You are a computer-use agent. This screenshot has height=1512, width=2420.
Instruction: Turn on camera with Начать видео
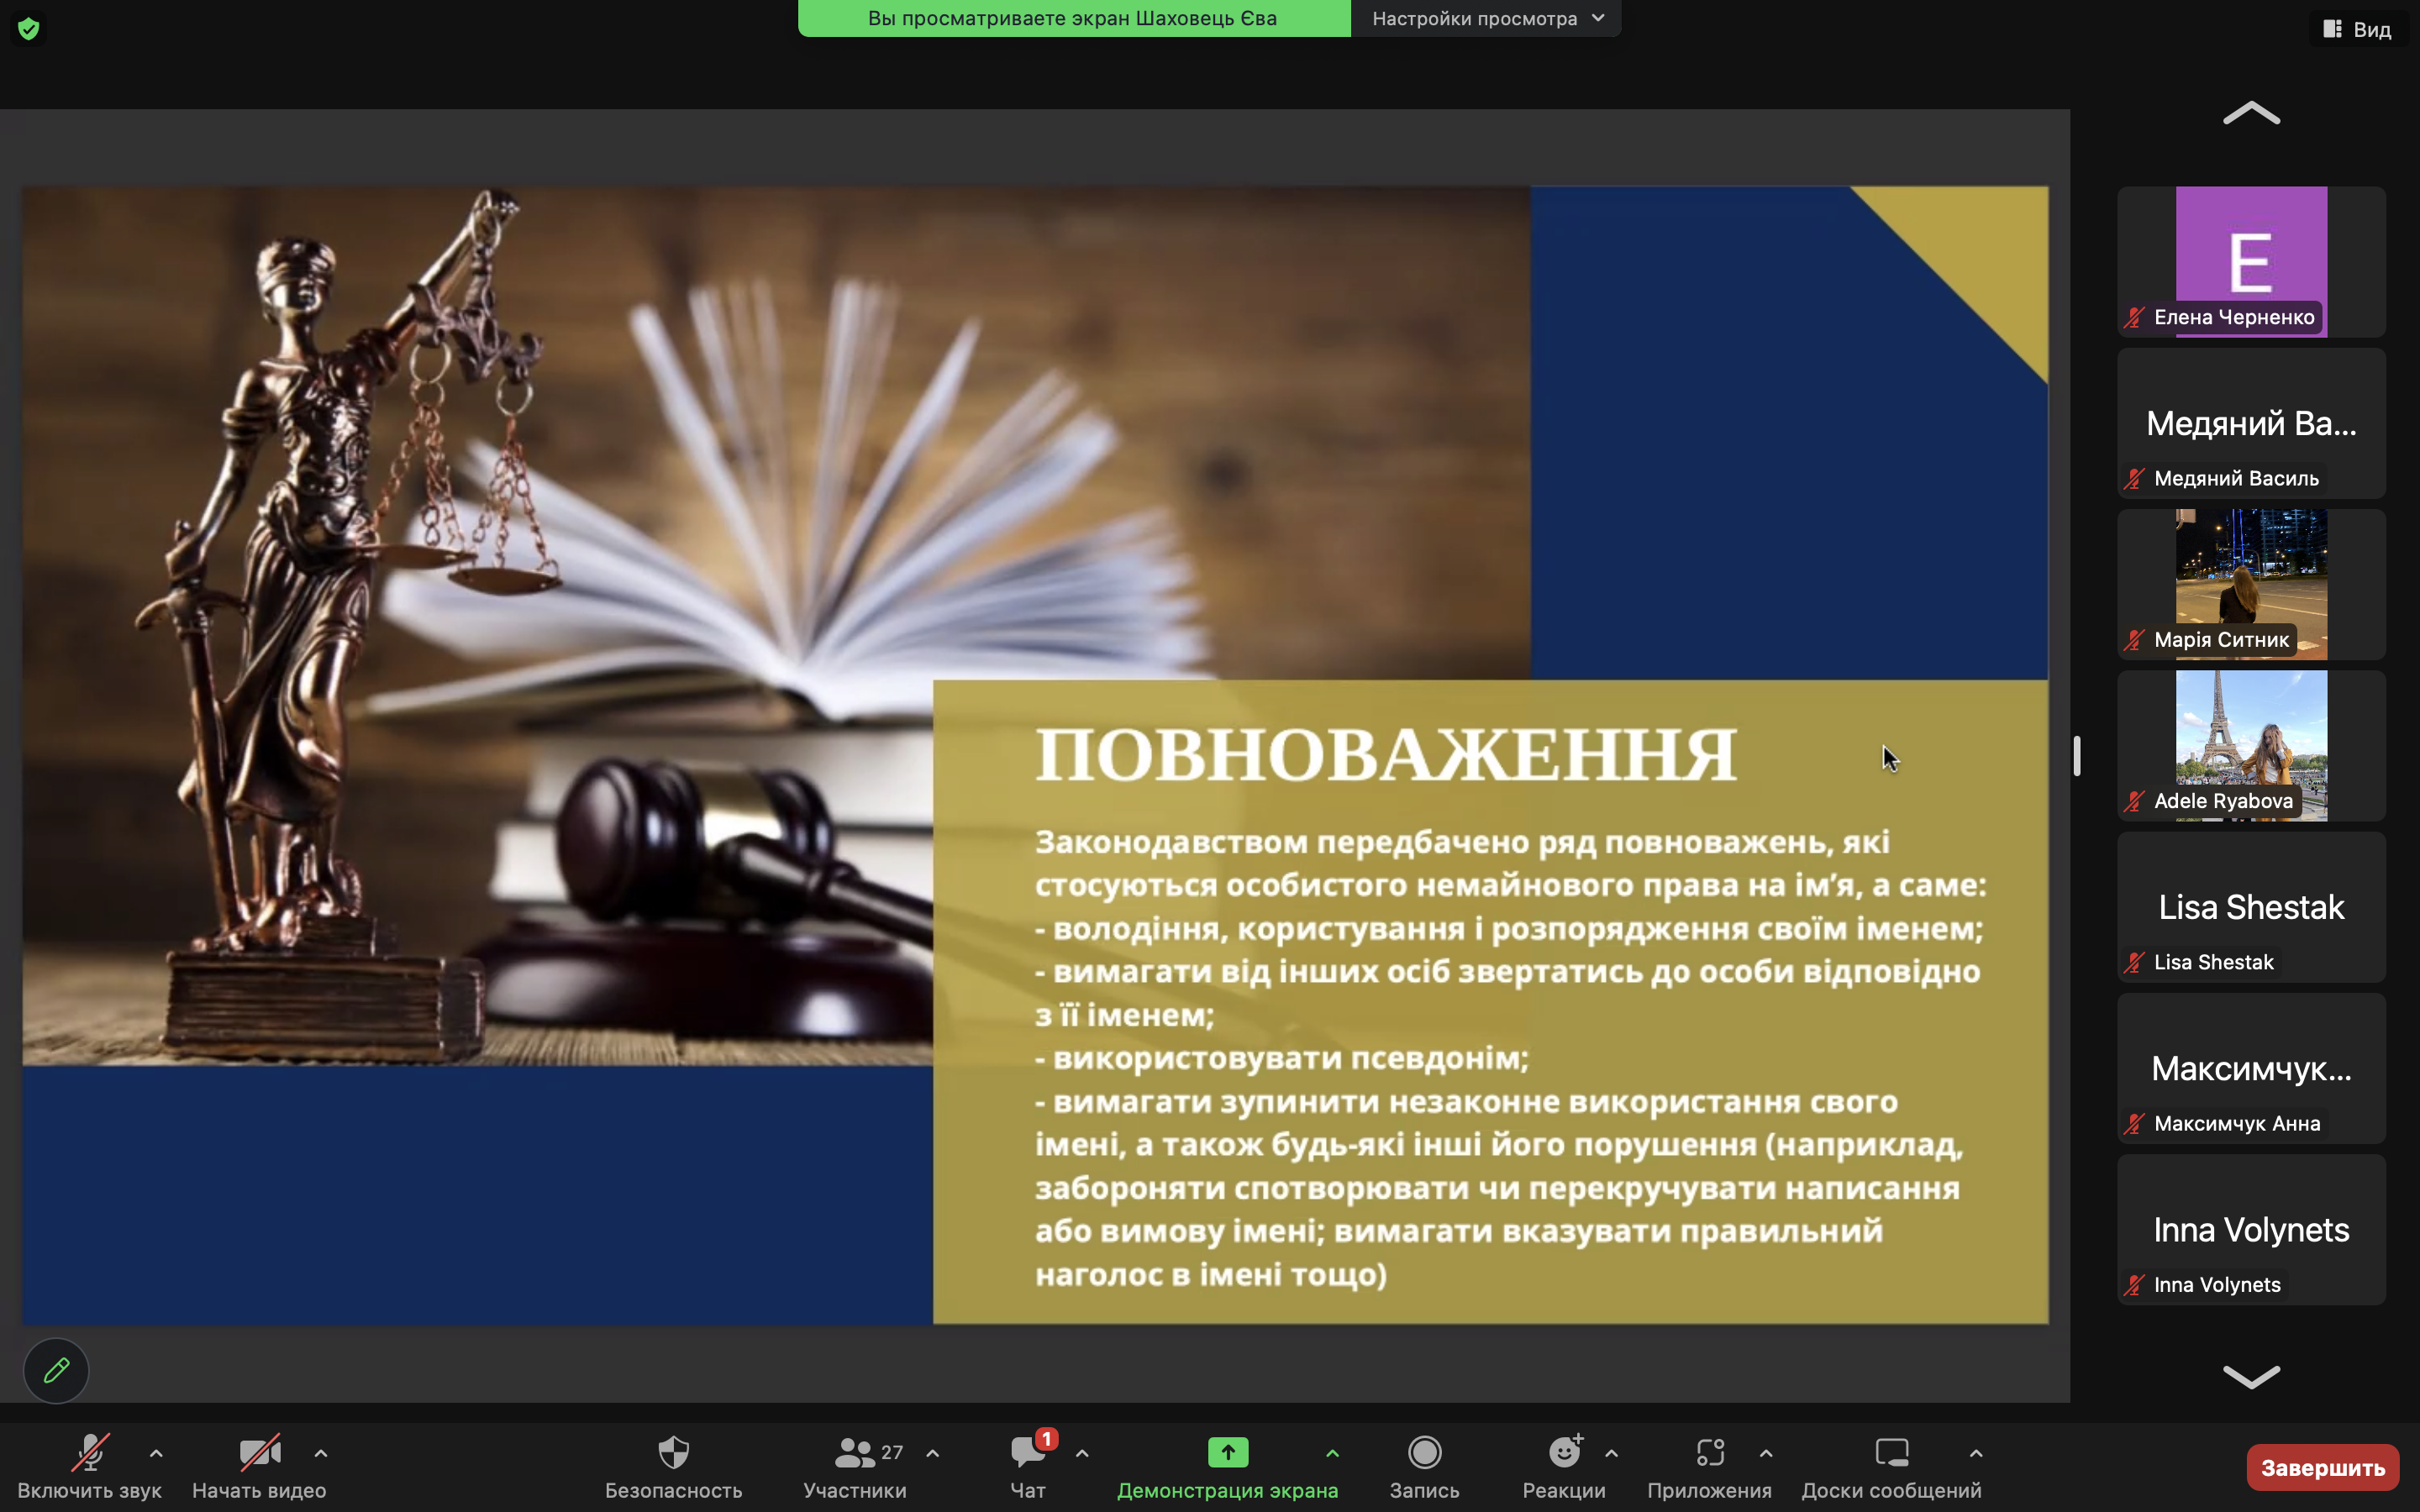pos(259,1466)
